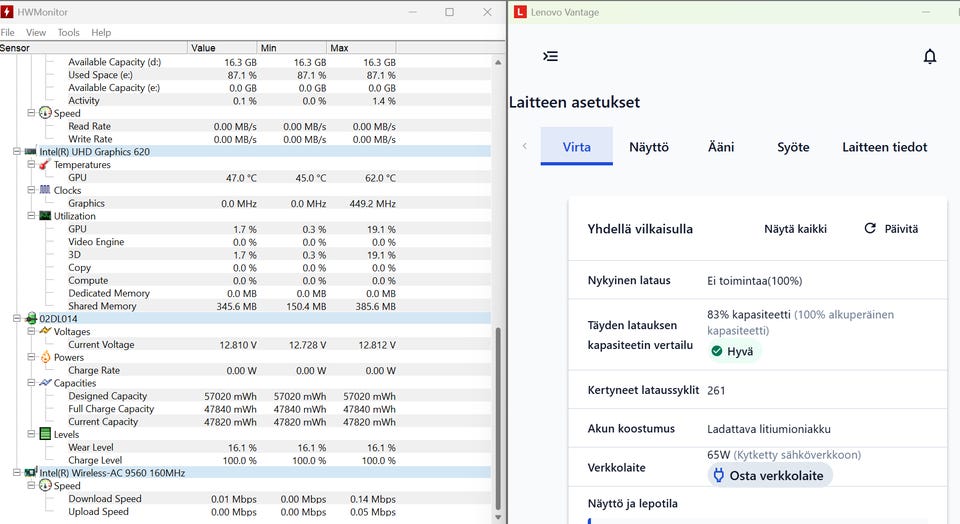Click the plug icon on Osta verkkolaite
Viewport: 960px width, 524px height.
pos(719,476)
